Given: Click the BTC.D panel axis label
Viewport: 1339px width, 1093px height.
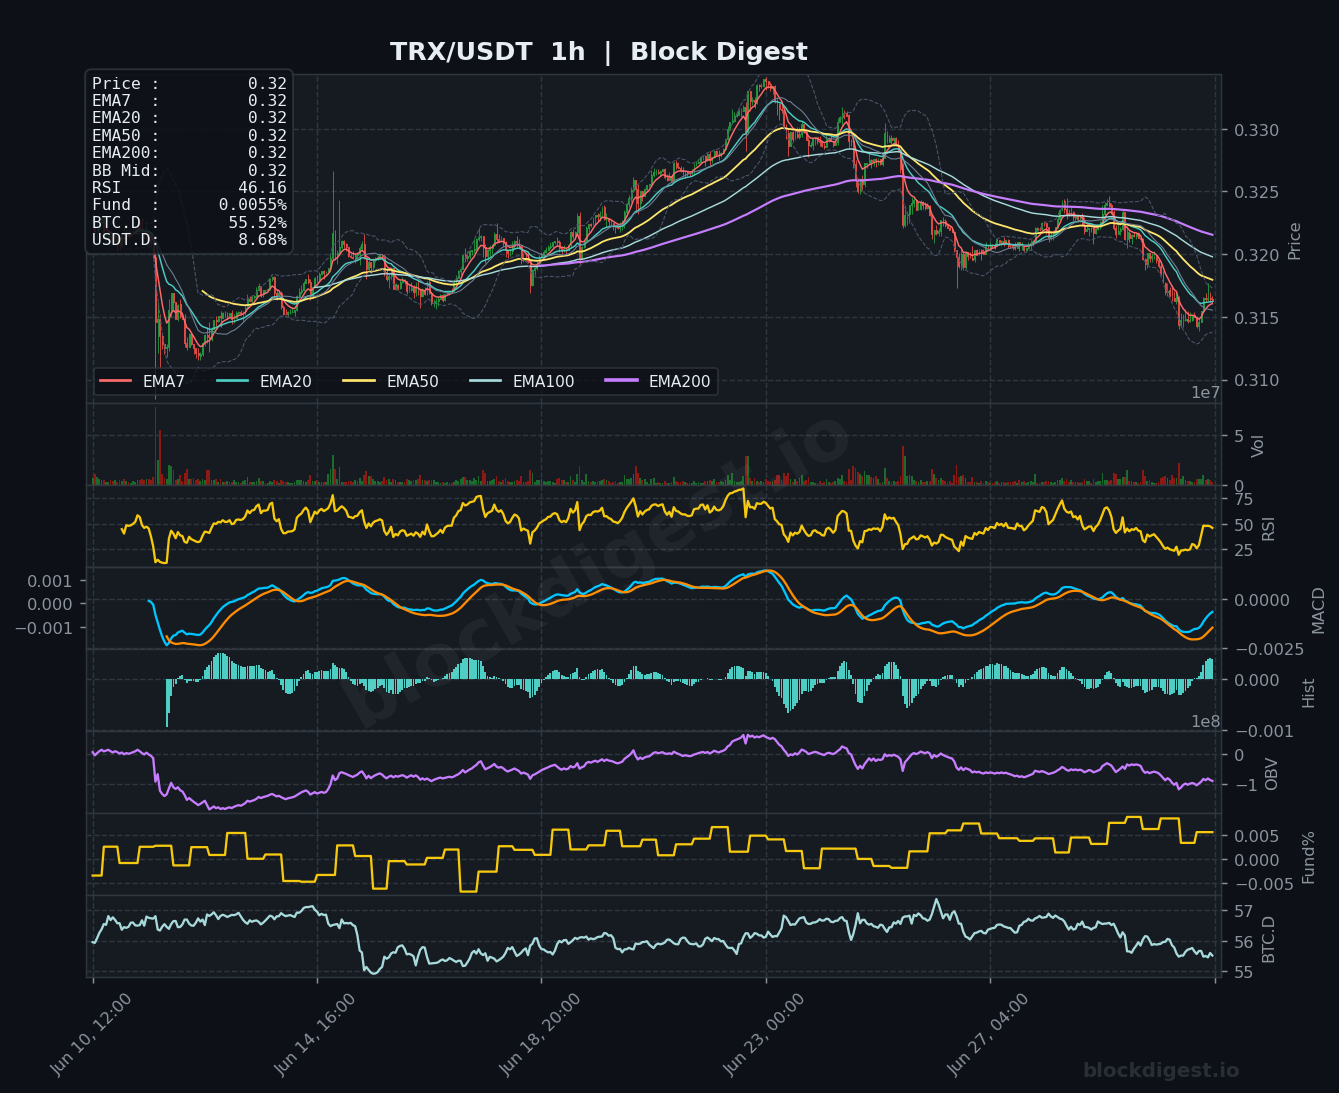Looking at the screenshot, I should (1269, 939).
